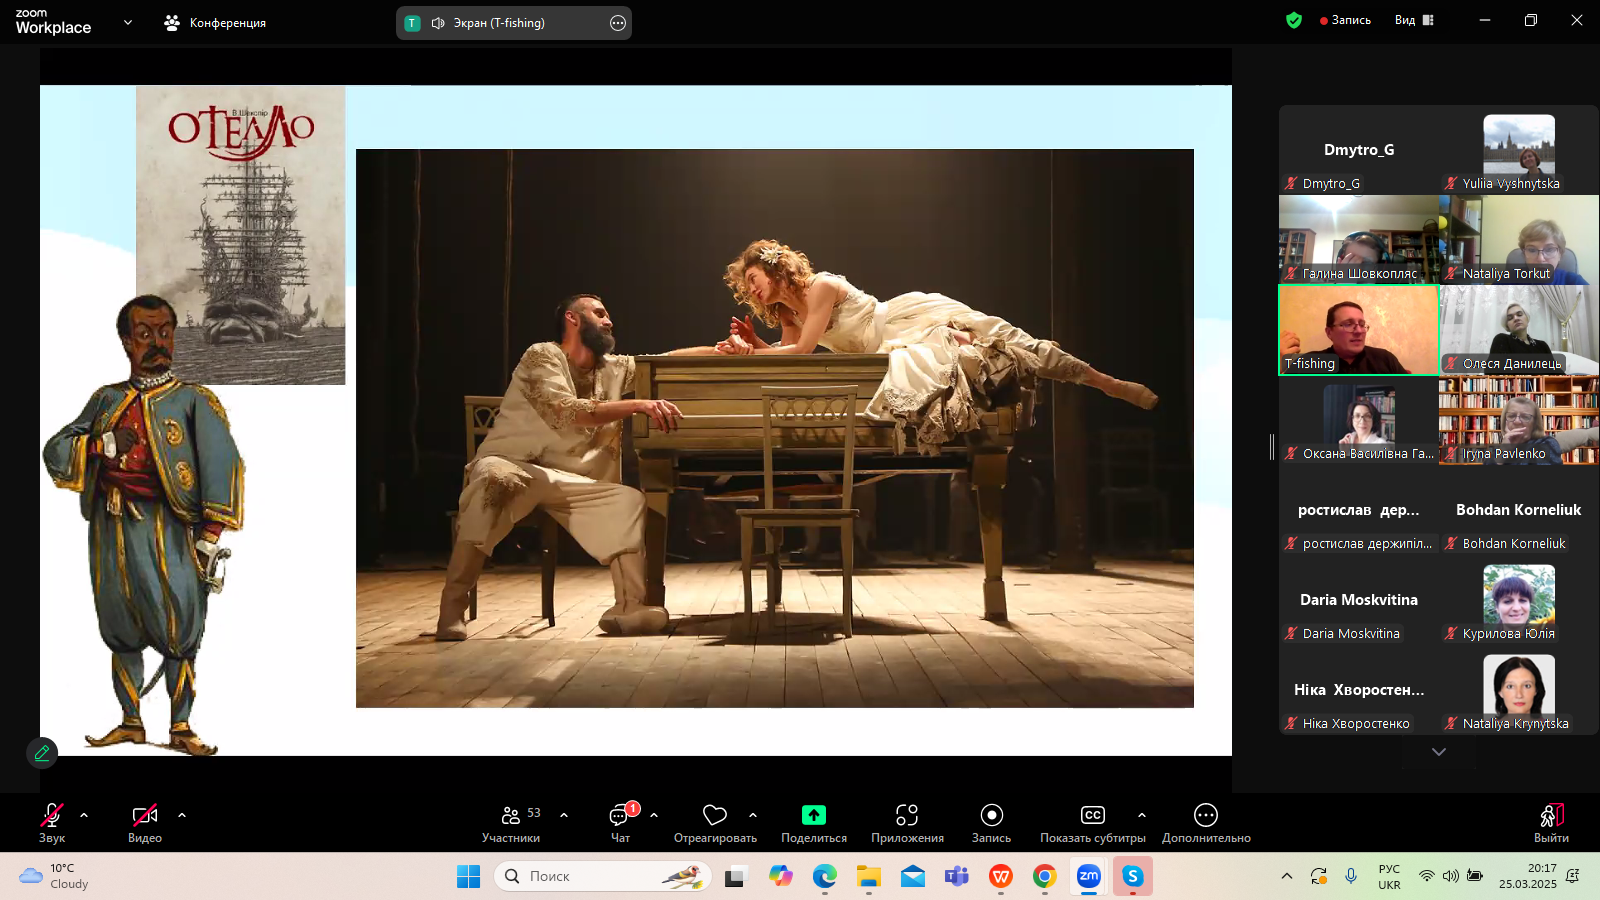Open the Participants list
1600x900 pixels.
tap(511, 822)
